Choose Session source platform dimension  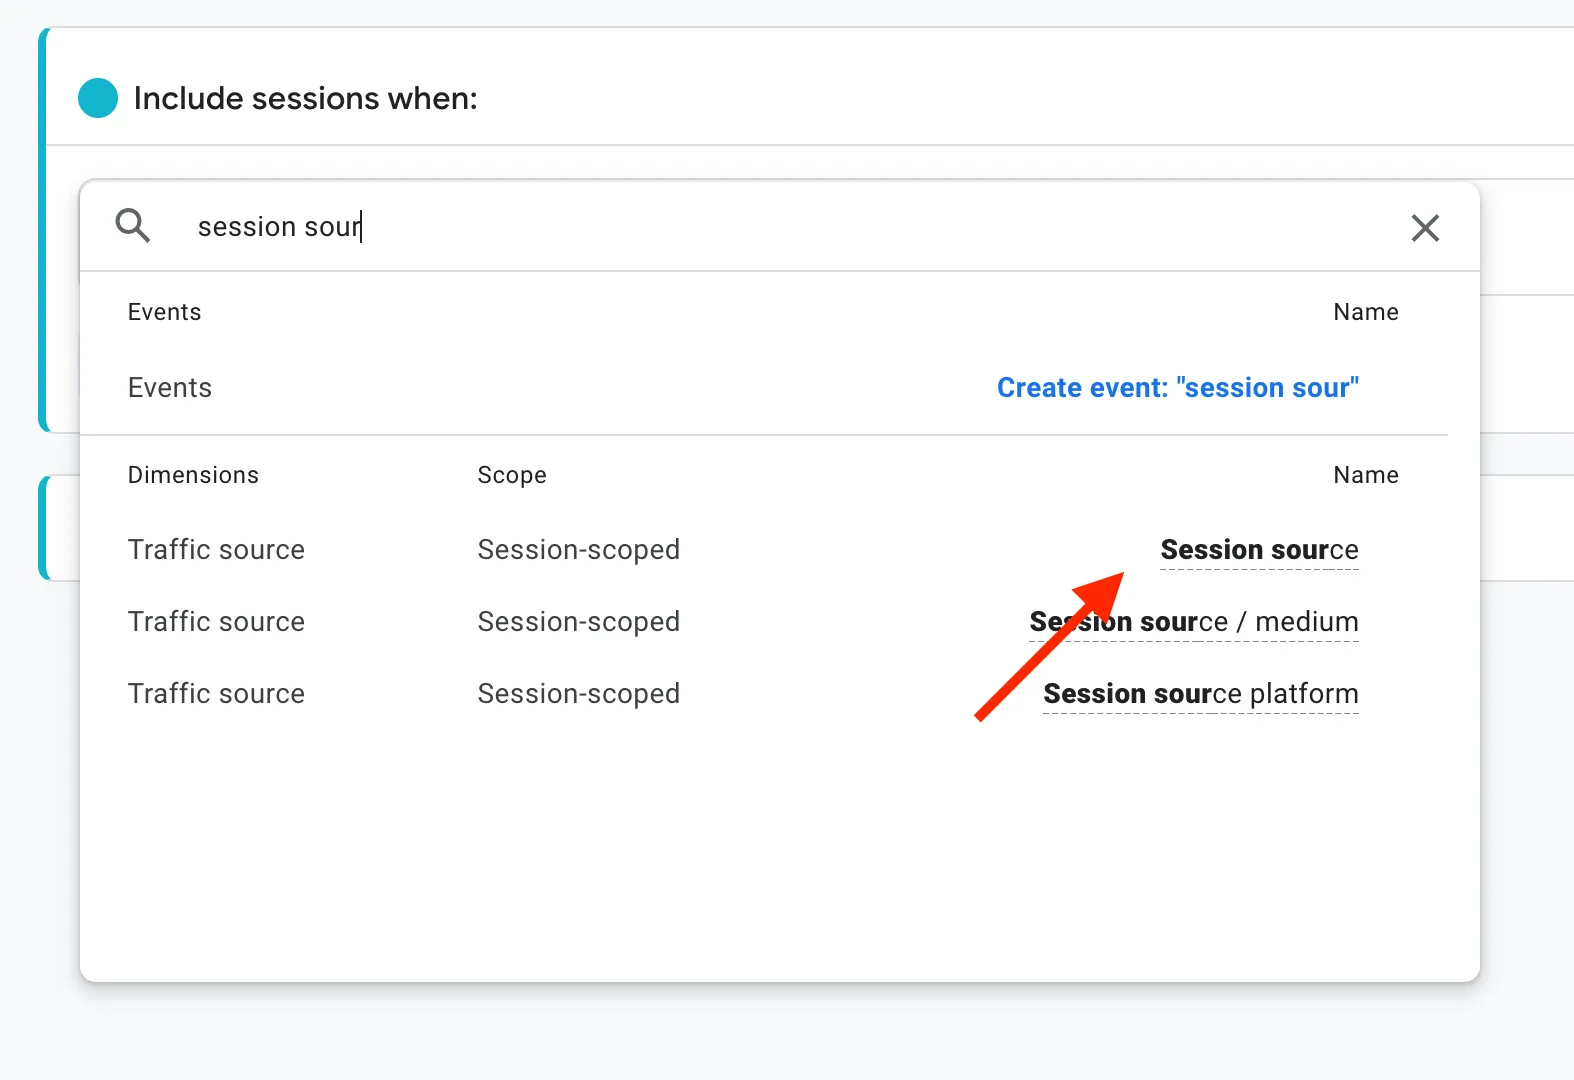(x=1201, y=694)
